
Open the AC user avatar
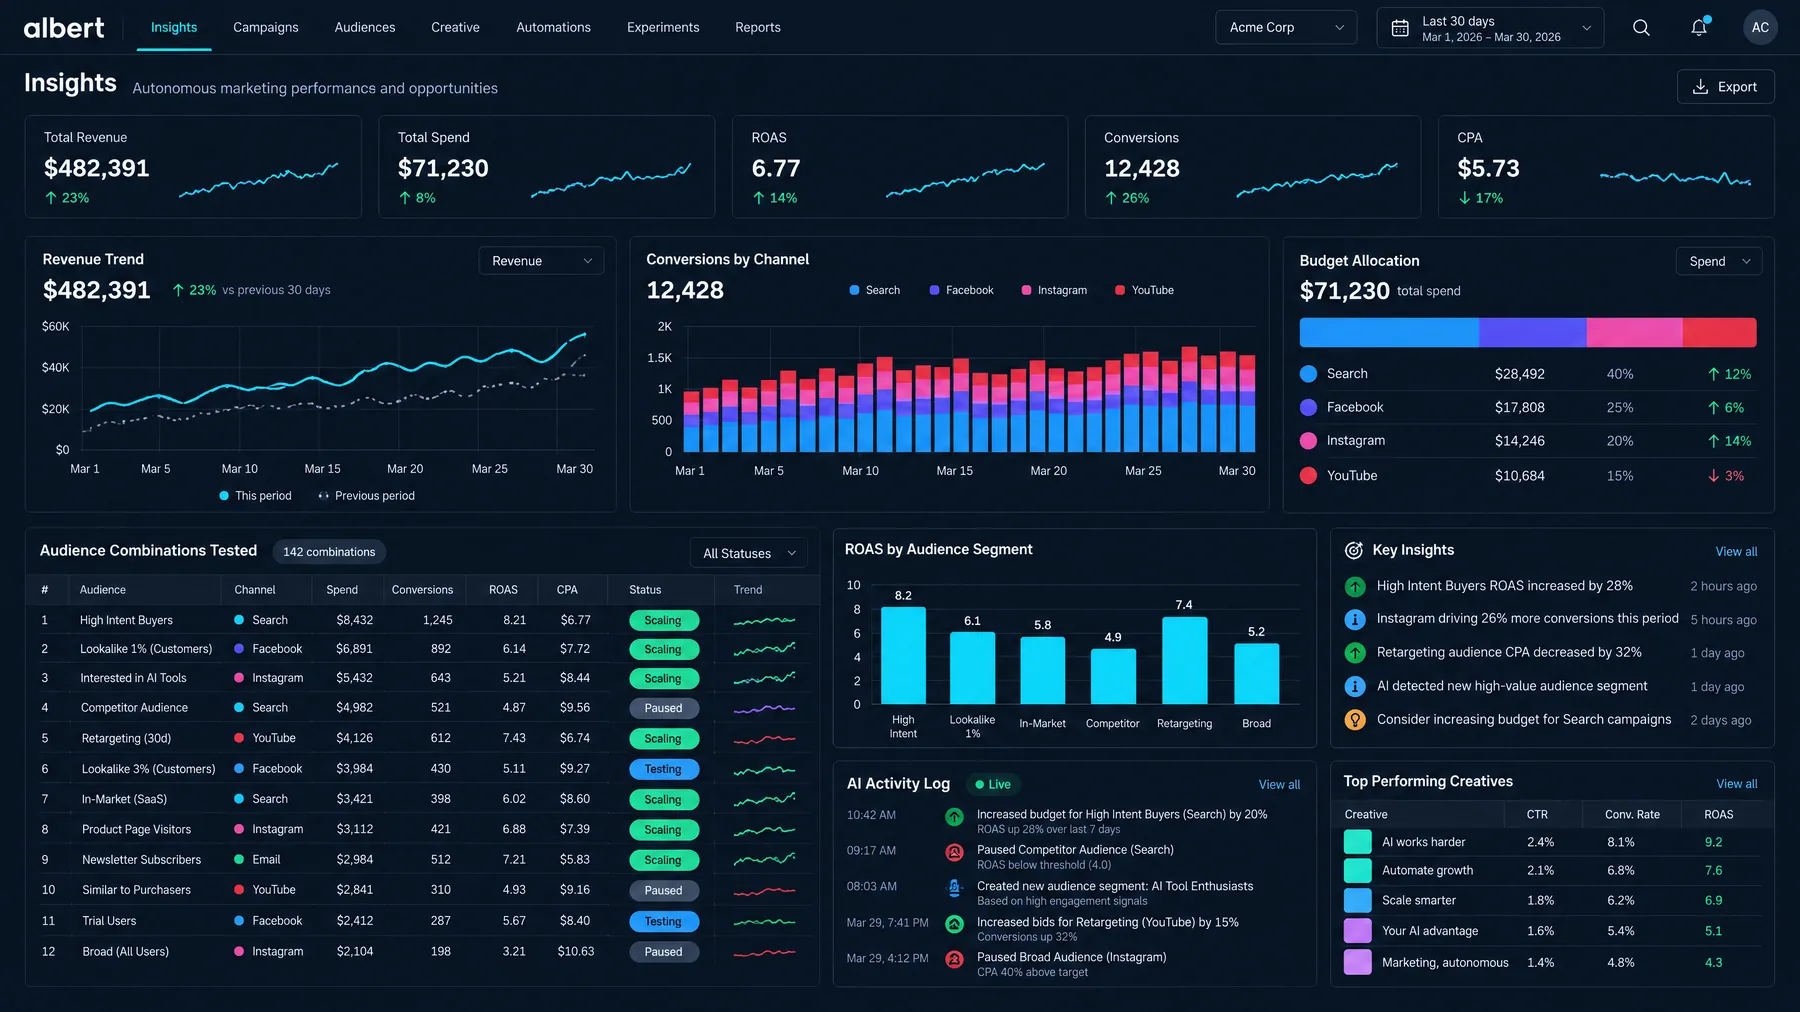coord(1760,28)
